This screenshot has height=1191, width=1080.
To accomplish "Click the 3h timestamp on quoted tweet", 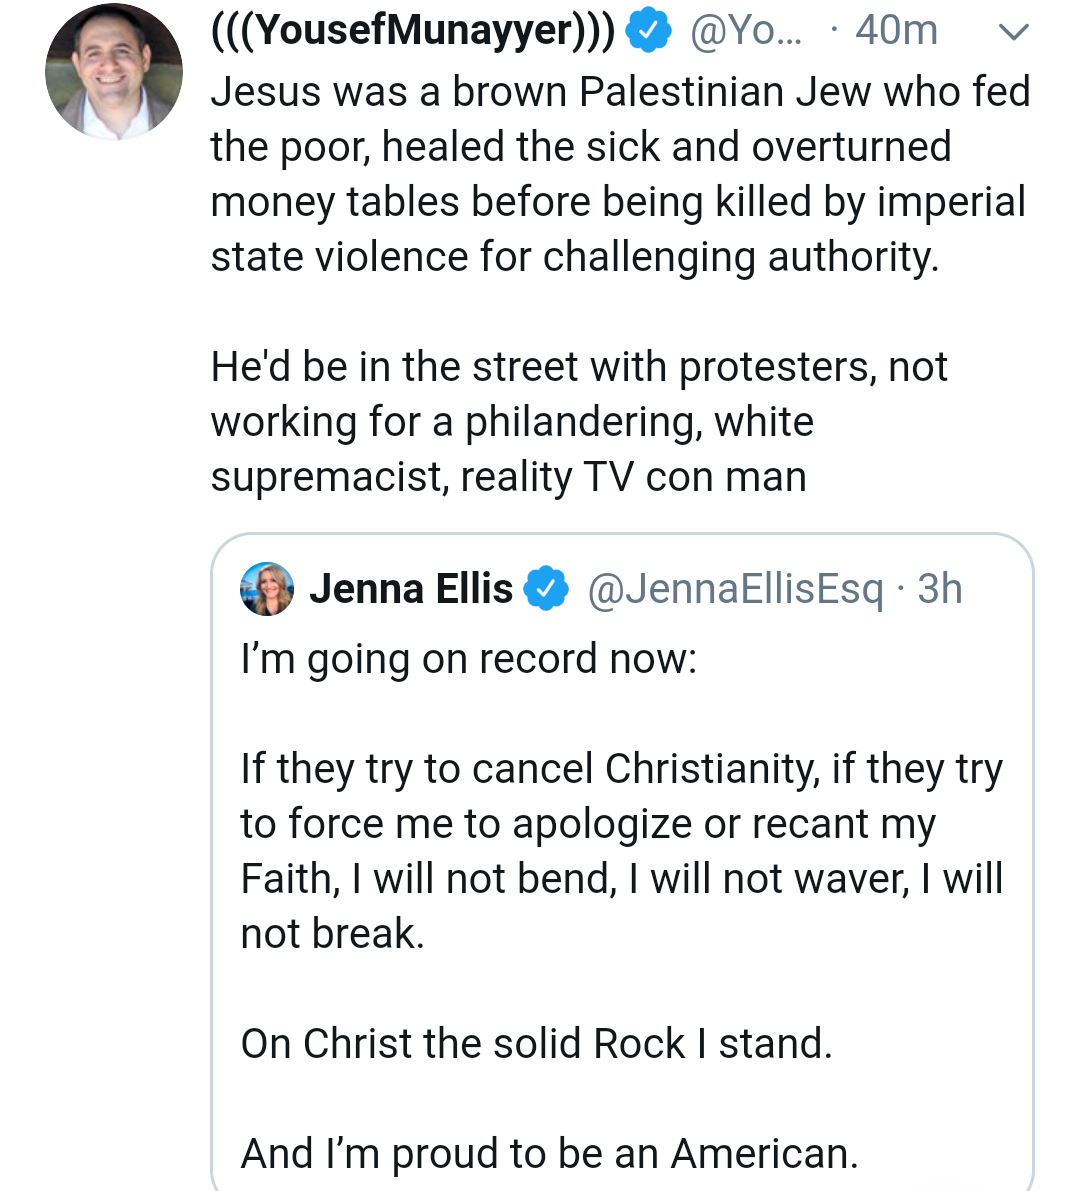I will coord(940,589).
